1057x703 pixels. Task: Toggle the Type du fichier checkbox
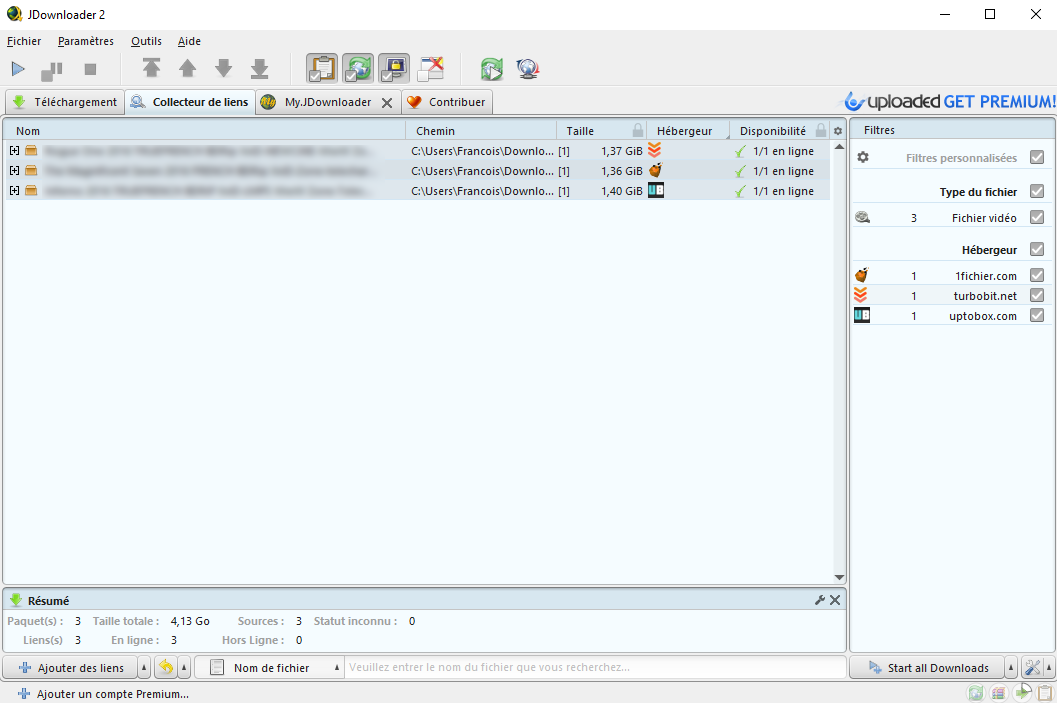(1037, 191)
